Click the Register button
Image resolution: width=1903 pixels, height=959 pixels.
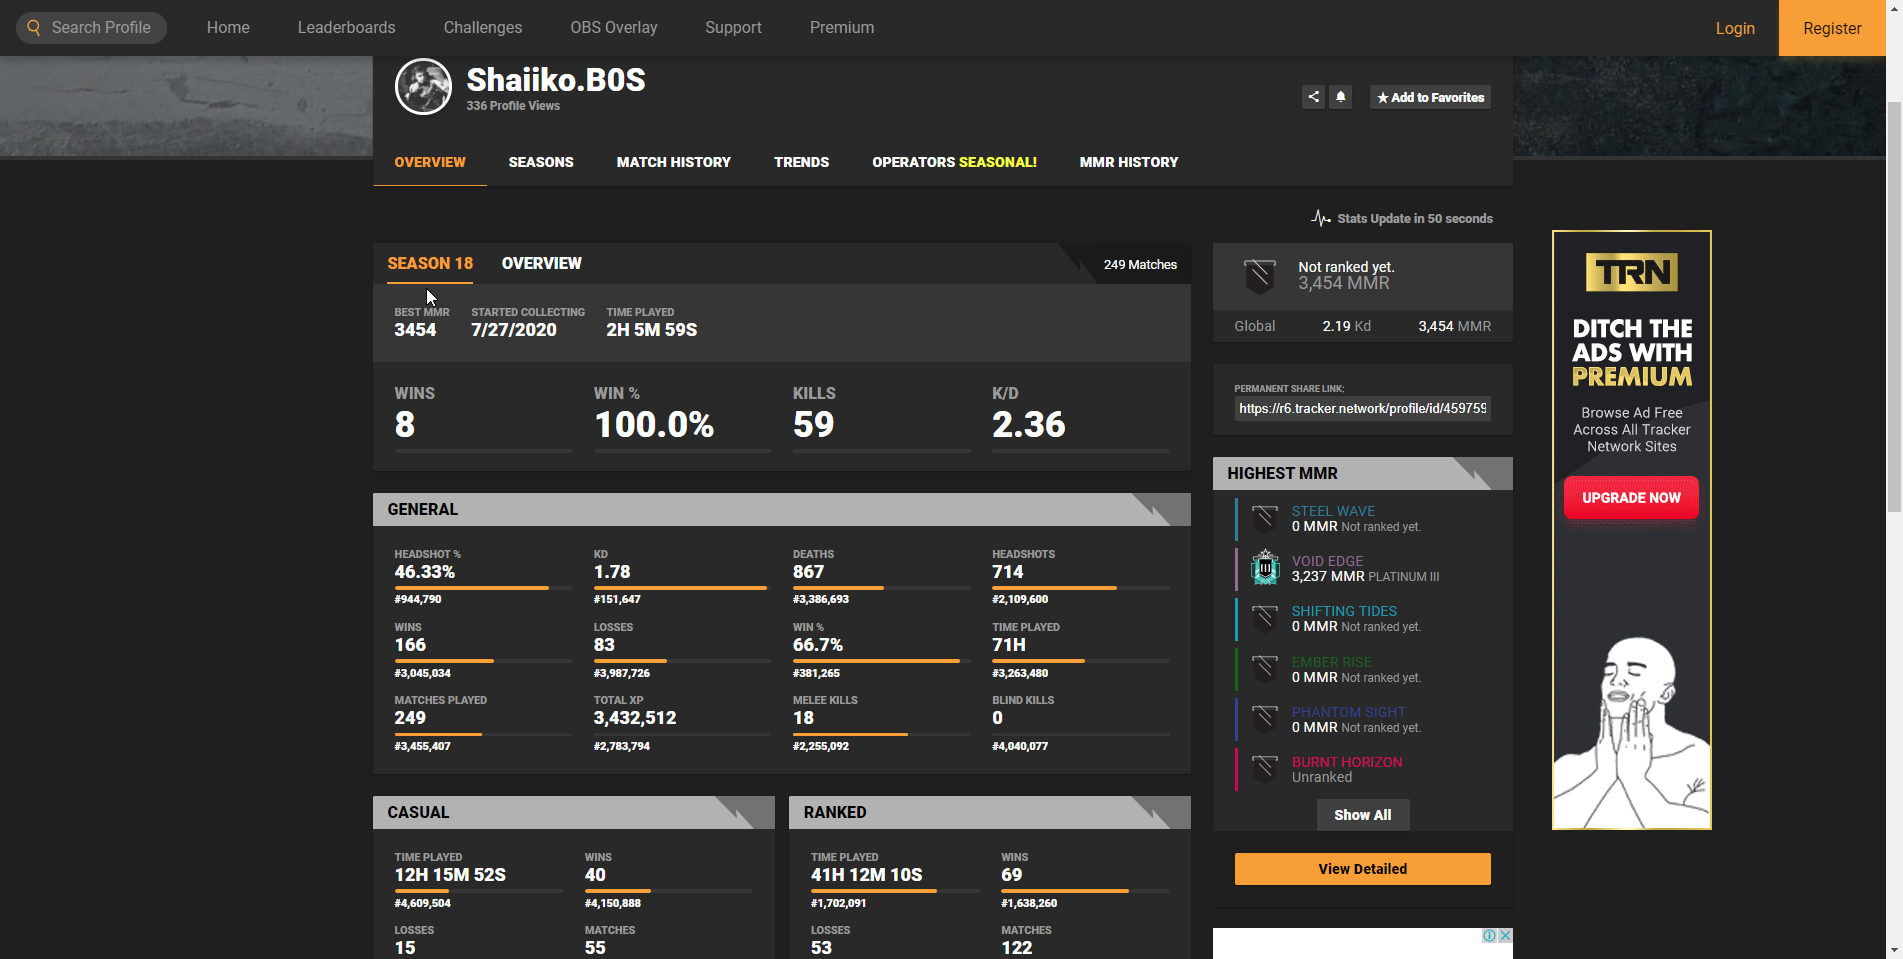(x=1831, y=28)
